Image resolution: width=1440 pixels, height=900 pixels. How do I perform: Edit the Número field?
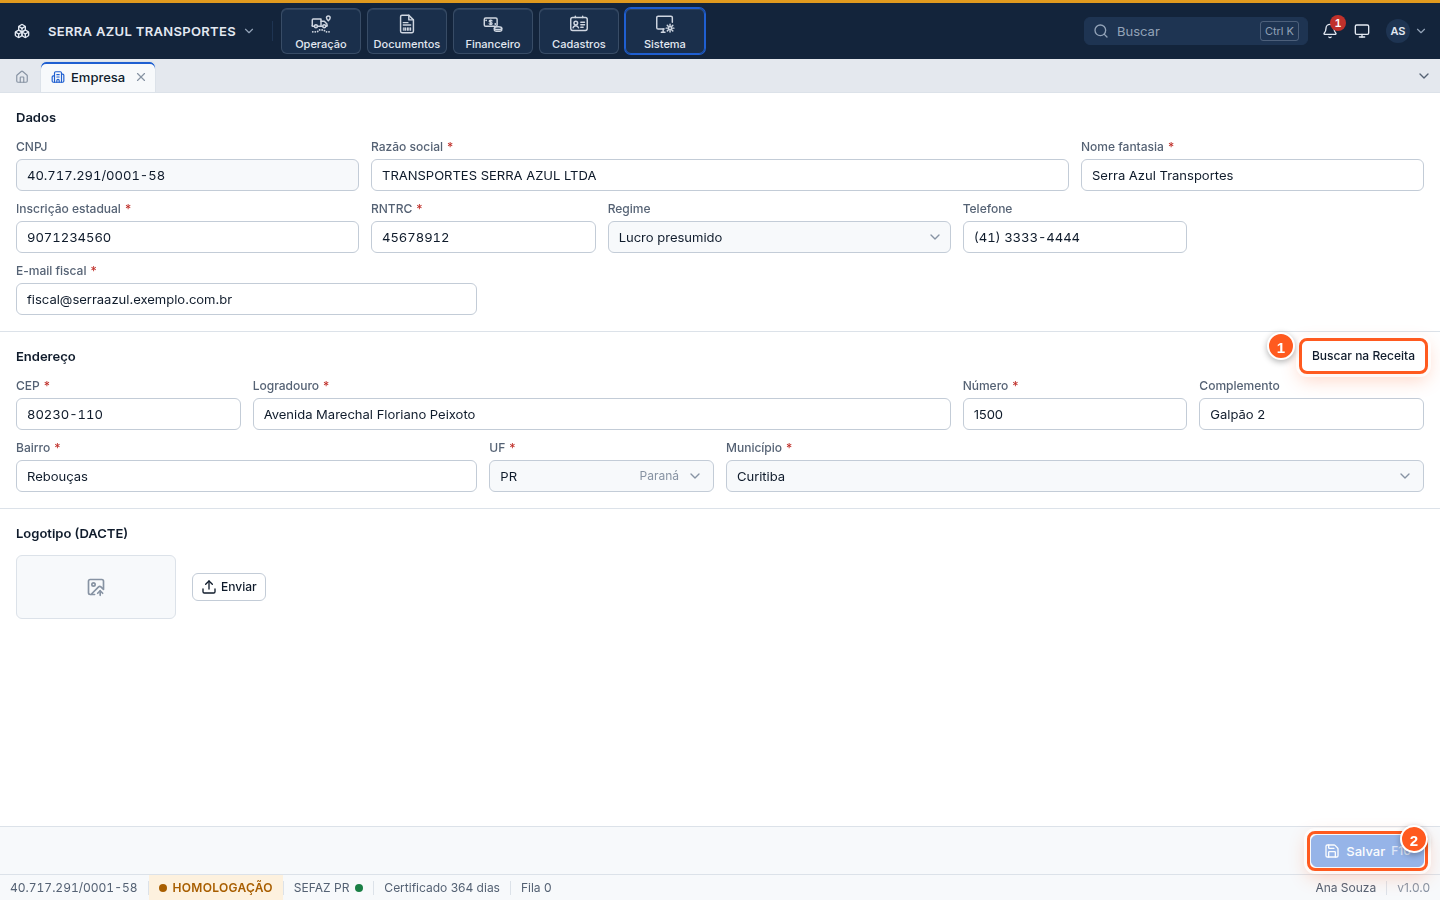(1075, 414)
